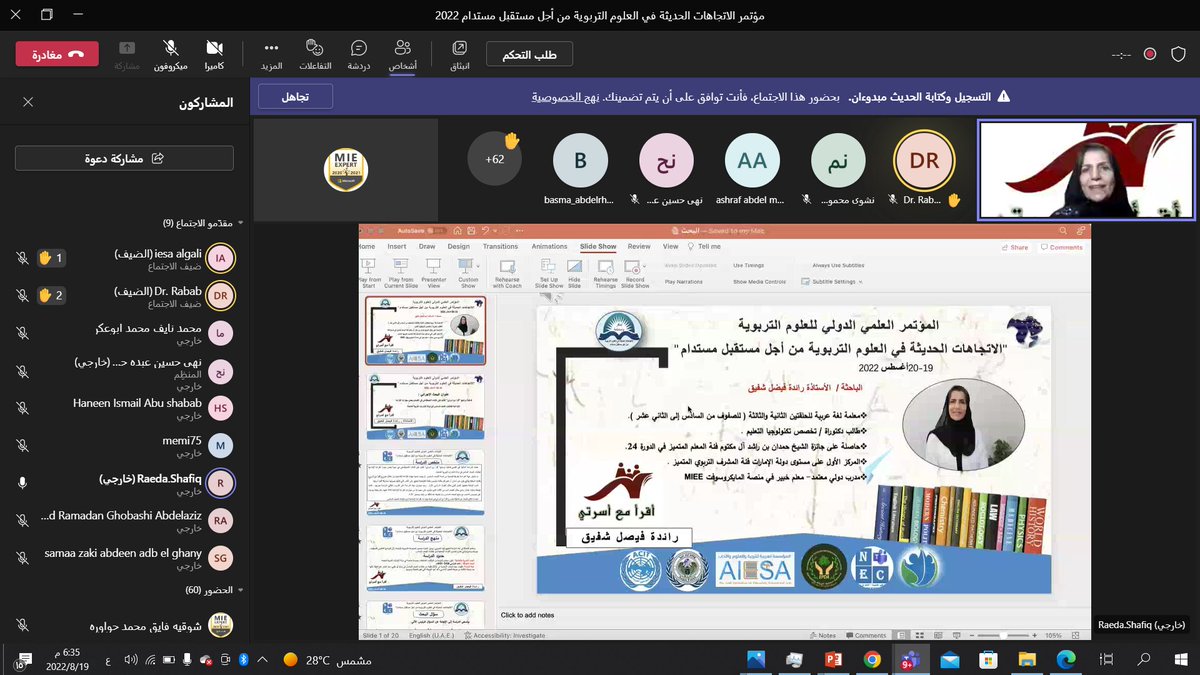Open the Reactions (التفاعلات) icon
This screenshot has width=1200, height=675.
tap(314, 53)
